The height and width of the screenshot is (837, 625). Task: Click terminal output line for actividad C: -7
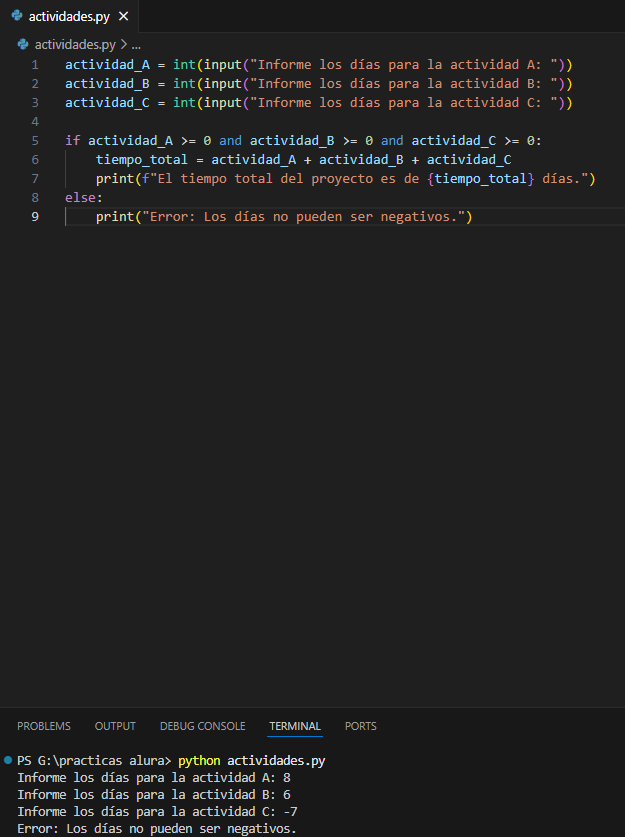(157, 812)
